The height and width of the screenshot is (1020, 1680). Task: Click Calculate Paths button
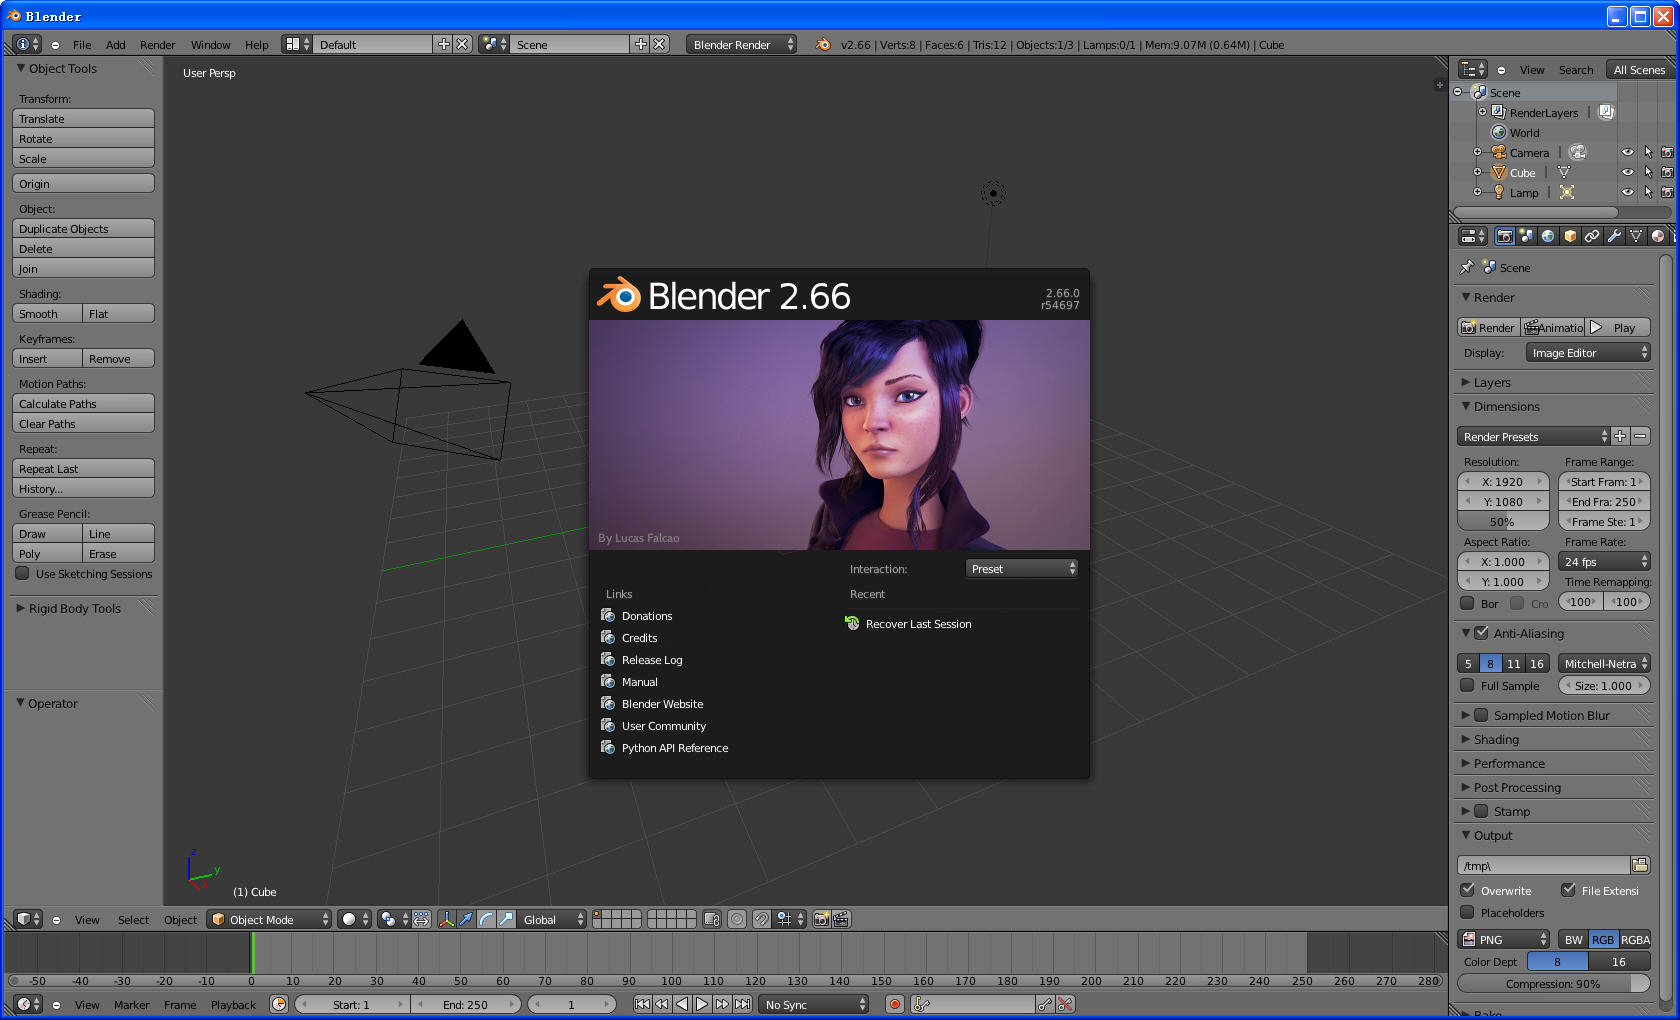(x=83, y=403)
